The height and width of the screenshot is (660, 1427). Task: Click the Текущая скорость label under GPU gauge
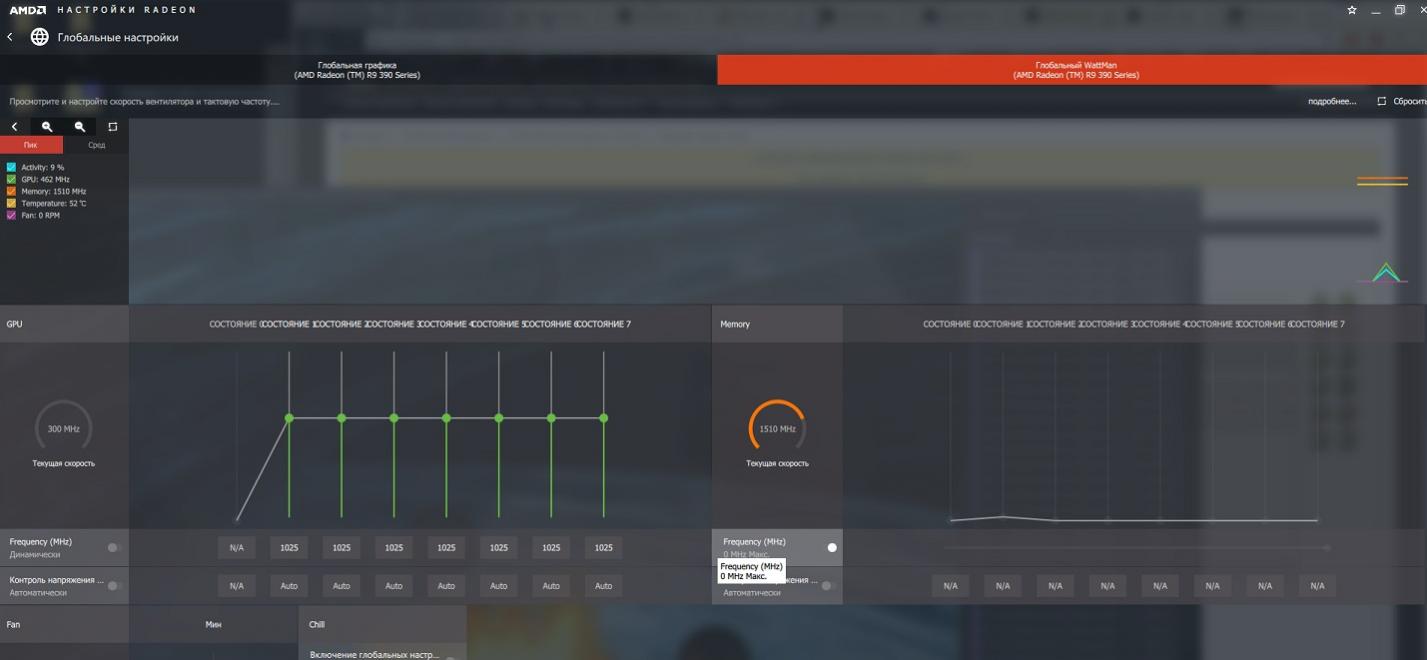pyautogui.click(x=64, y=464)
